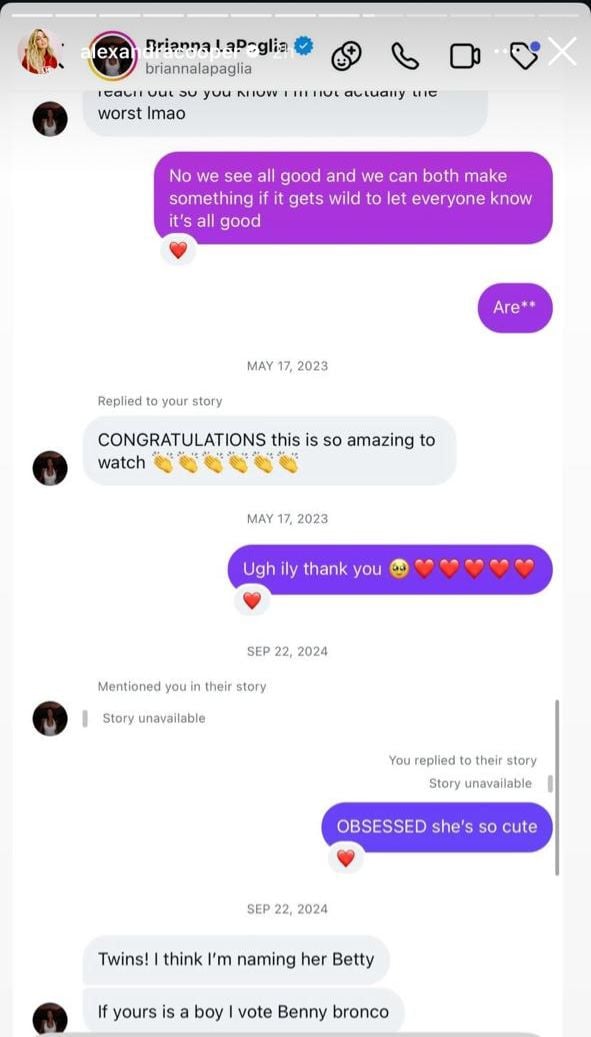Viewport: 591px width, 1037px height.
Task: Start a video call with the camera icon
Action: pos(465,56)
